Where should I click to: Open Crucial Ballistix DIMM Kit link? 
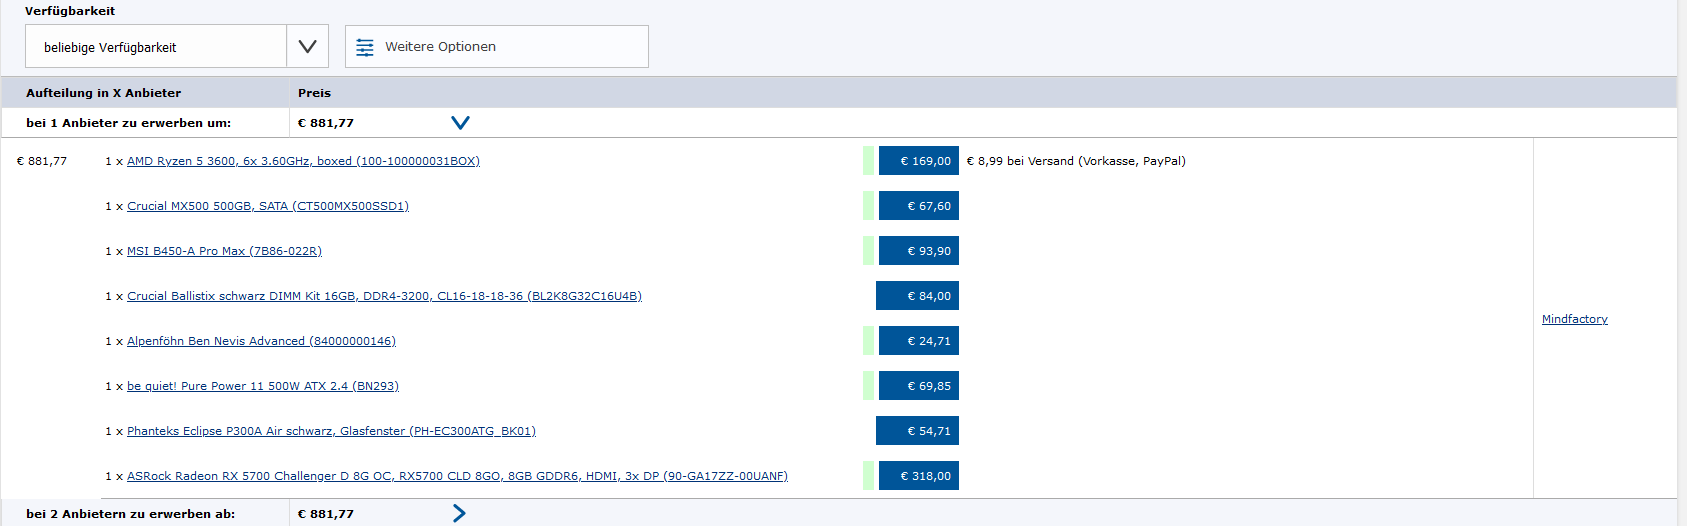pyautogui.click(x=384, y=296)
